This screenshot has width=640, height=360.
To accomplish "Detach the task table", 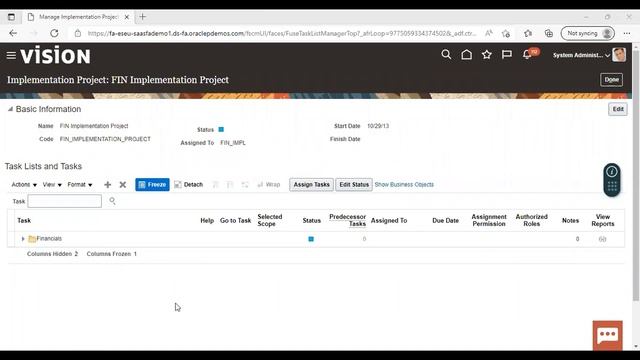I will point(189,184).
